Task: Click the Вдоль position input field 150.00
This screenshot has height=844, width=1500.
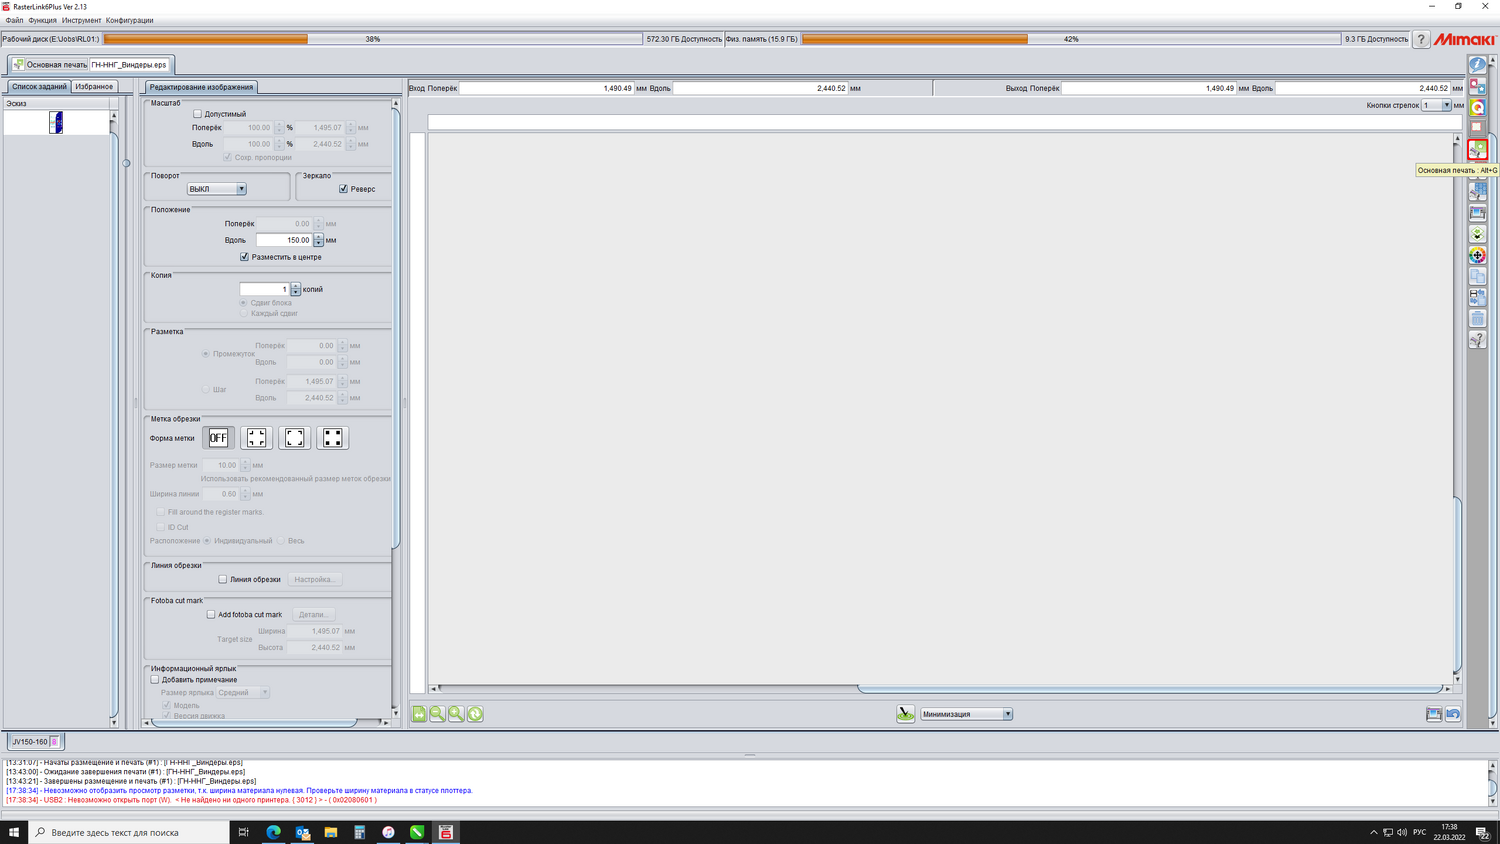Action: coord(284,240)
